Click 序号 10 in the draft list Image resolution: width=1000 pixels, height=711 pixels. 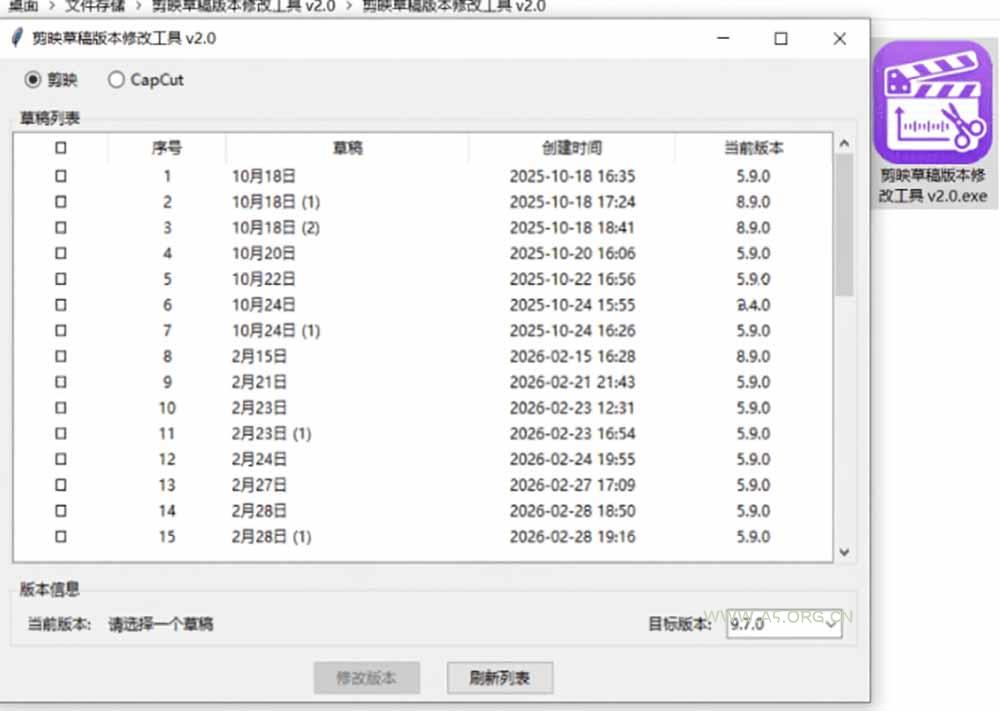(167, 408)
